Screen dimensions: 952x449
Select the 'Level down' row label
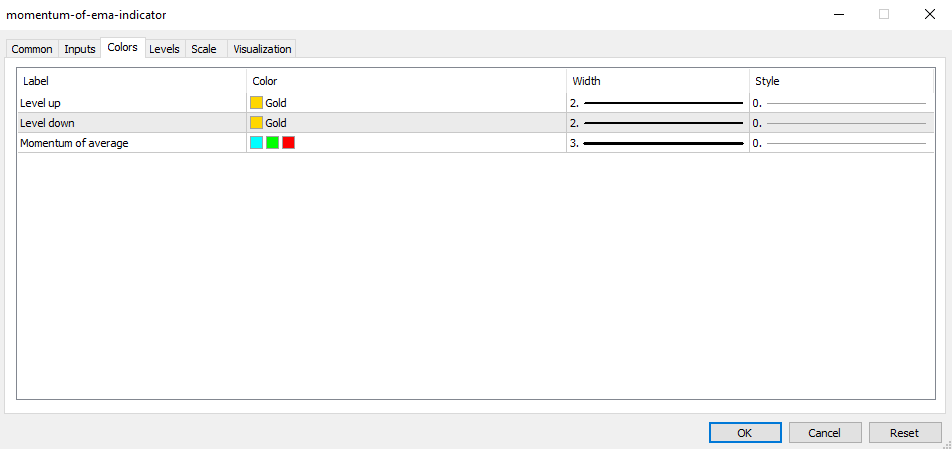tap(47, 123)
